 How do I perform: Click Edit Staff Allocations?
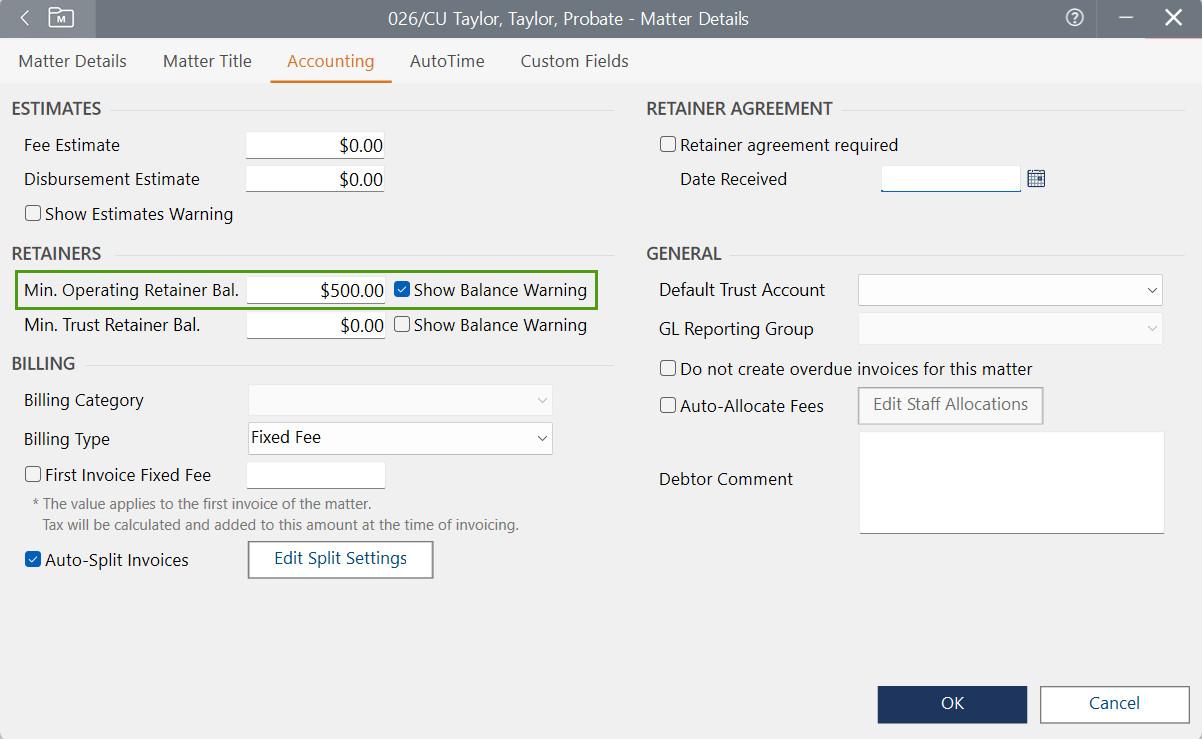pos(950,405)
